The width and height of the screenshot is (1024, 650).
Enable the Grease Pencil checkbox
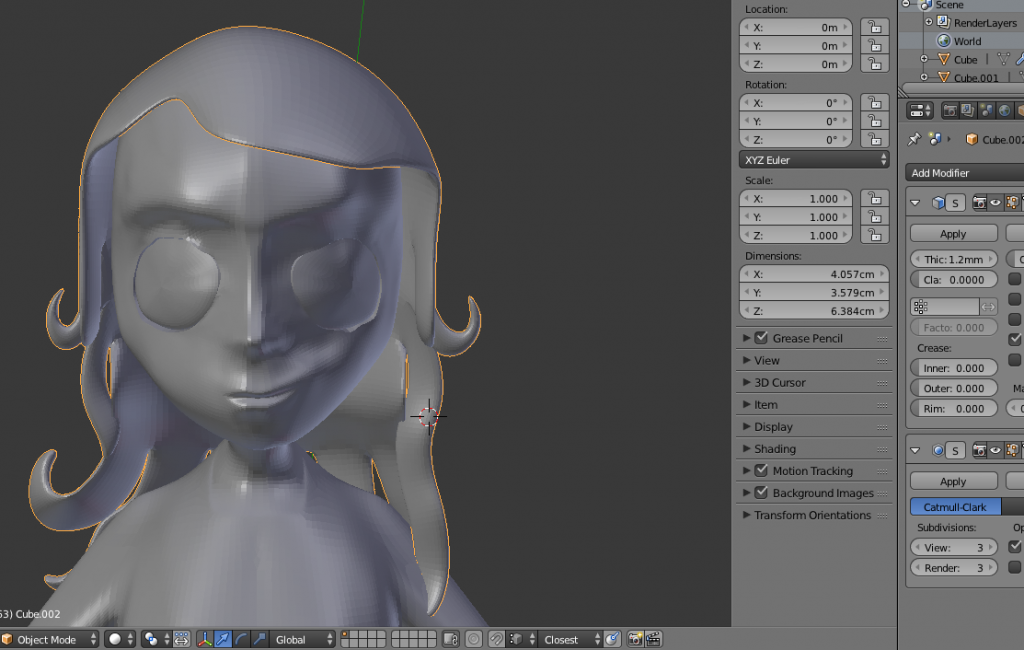pyautogui.click(x=761, y=338)
